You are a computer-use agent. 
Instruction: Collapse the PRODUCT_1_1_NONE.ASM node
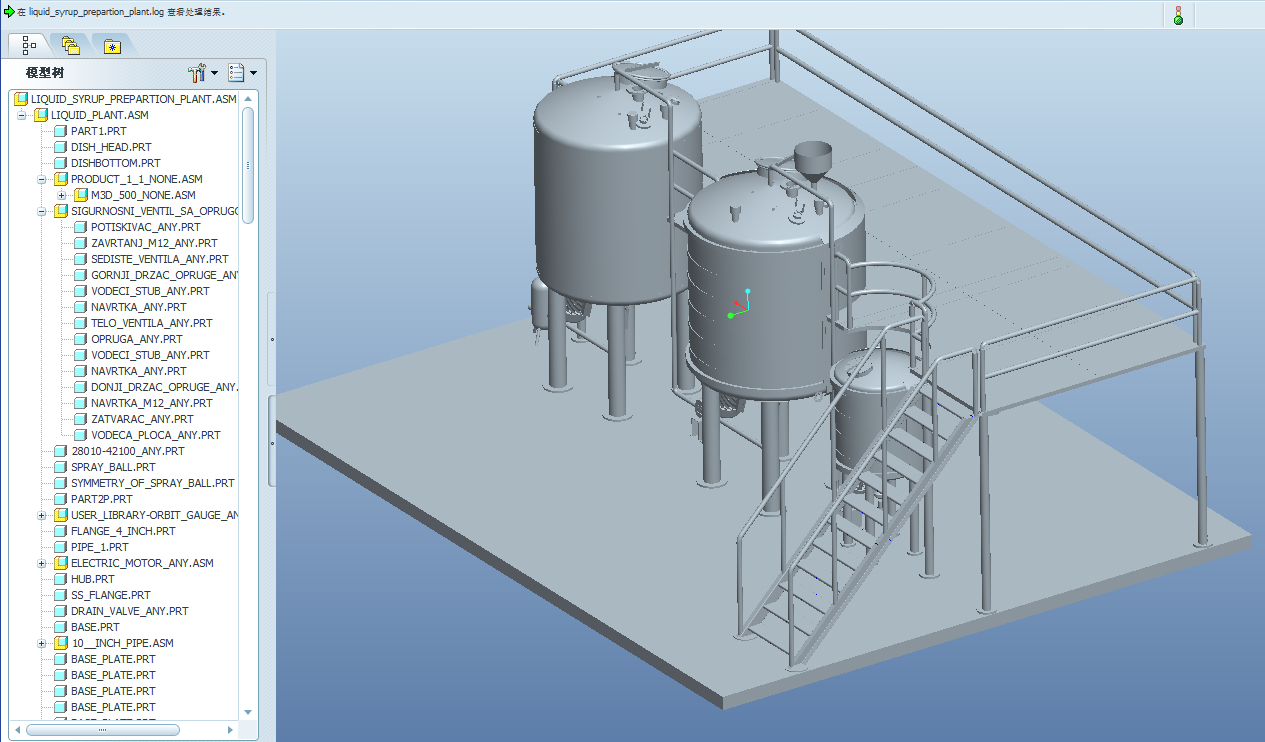[42, 179]
